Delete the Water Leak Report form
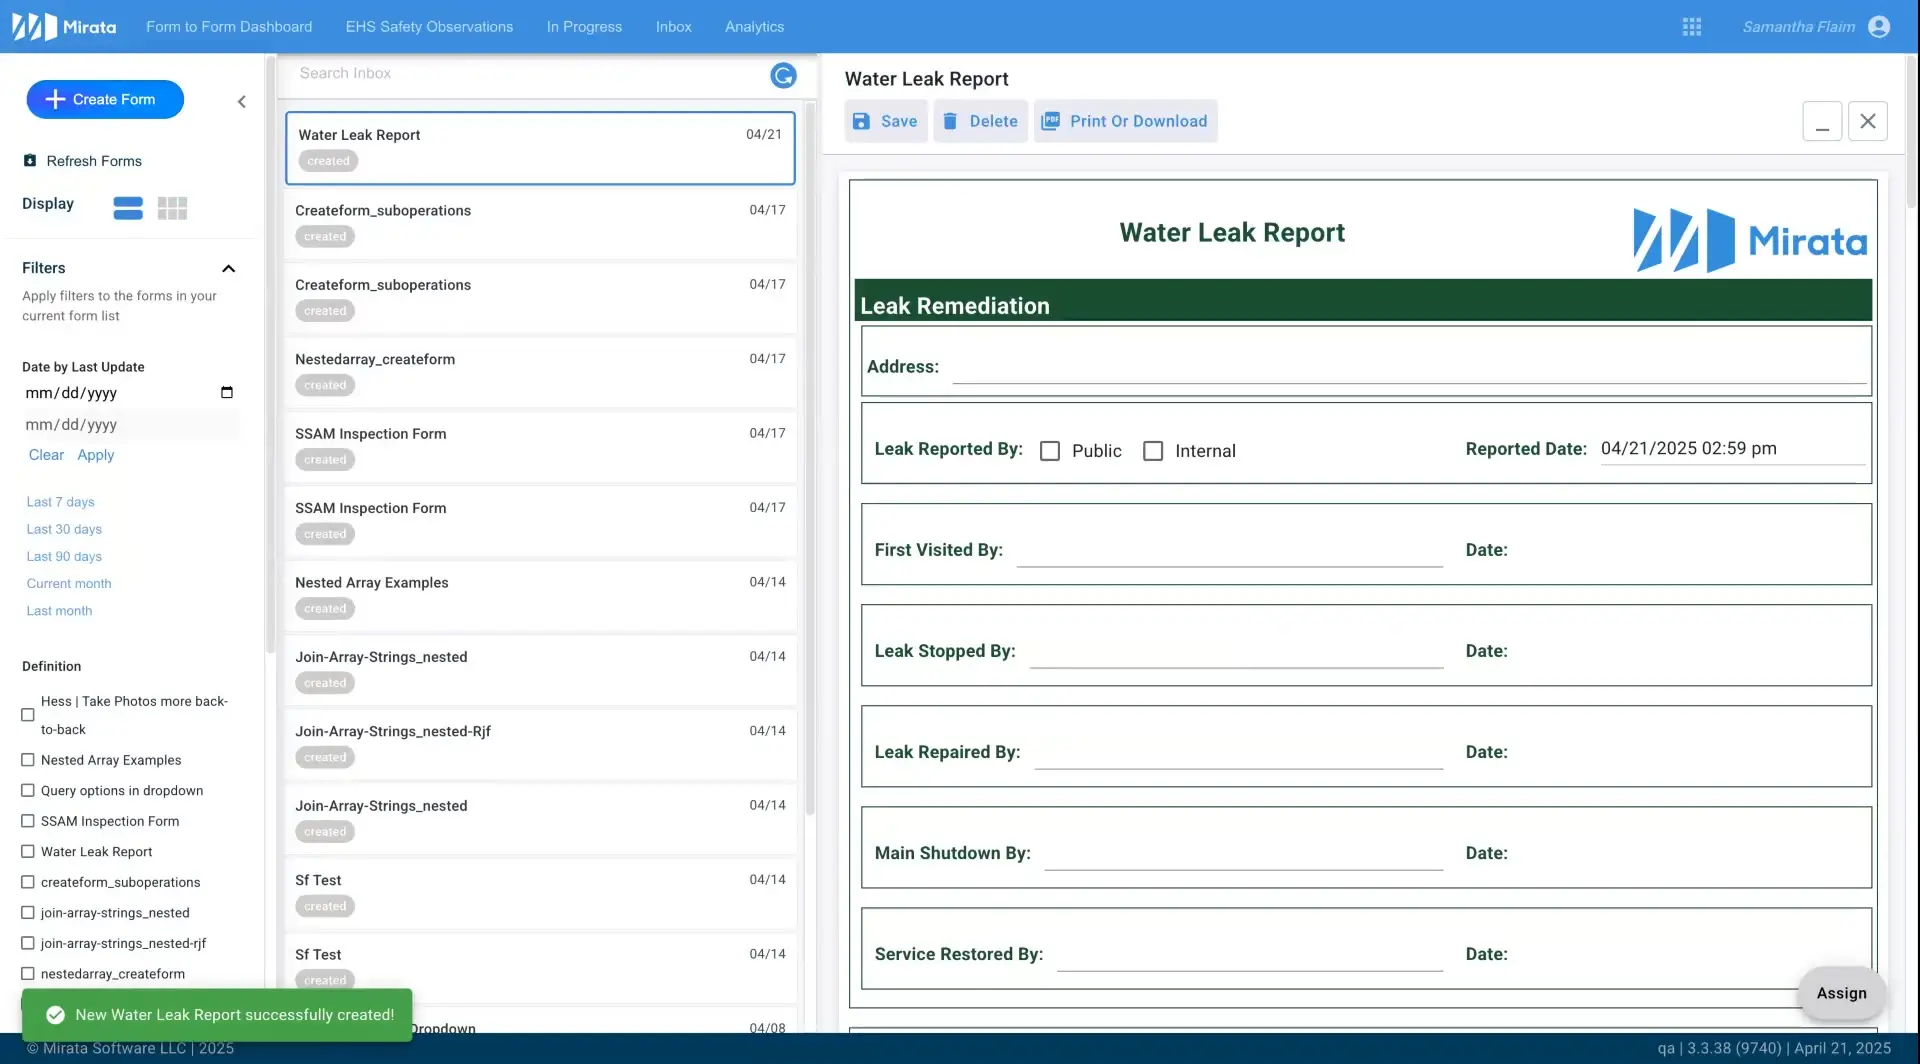 979,121
